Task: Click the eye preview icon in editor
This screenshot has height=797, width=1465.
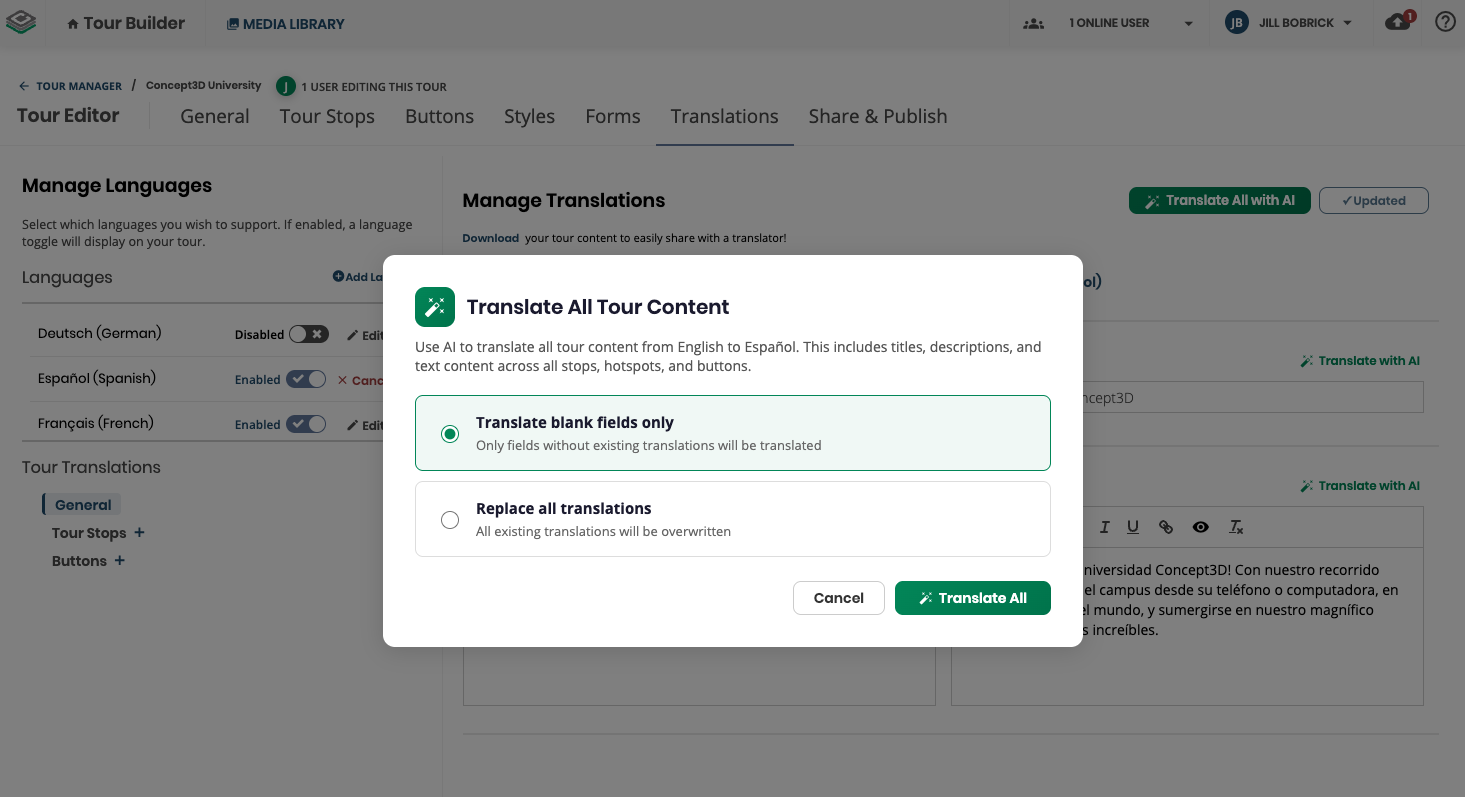Action: 1200,527
